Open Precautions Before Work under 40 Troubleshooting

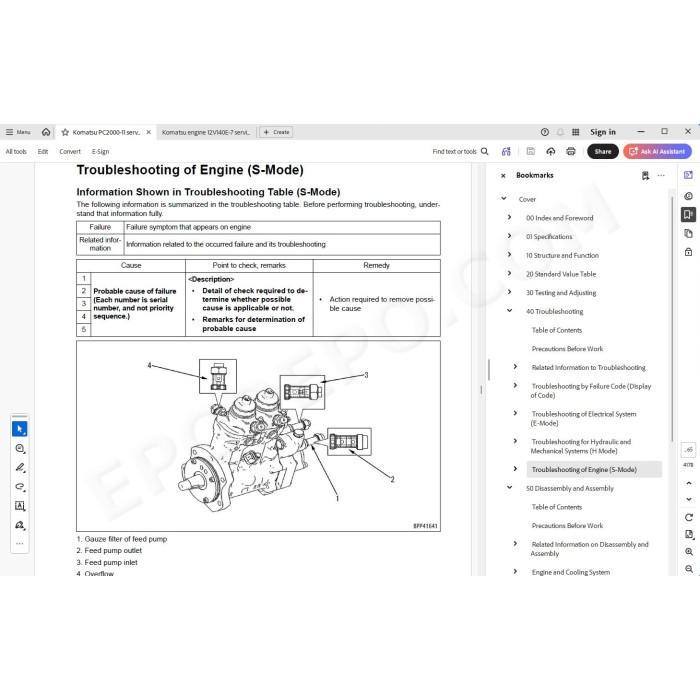[x=567, y=349]
